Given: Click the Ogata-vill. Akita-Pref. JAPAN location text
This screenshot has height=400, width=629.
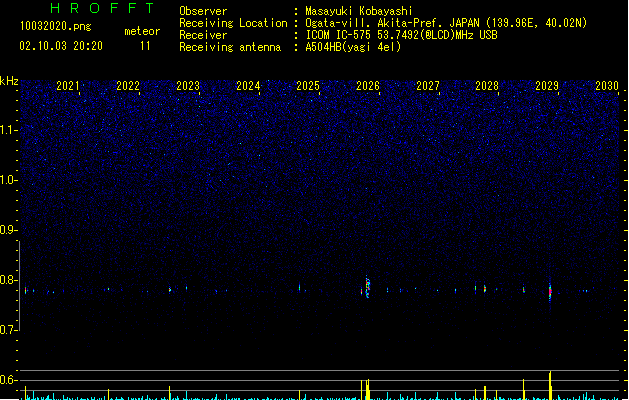Looking at the screenshot, I should 446,23.
